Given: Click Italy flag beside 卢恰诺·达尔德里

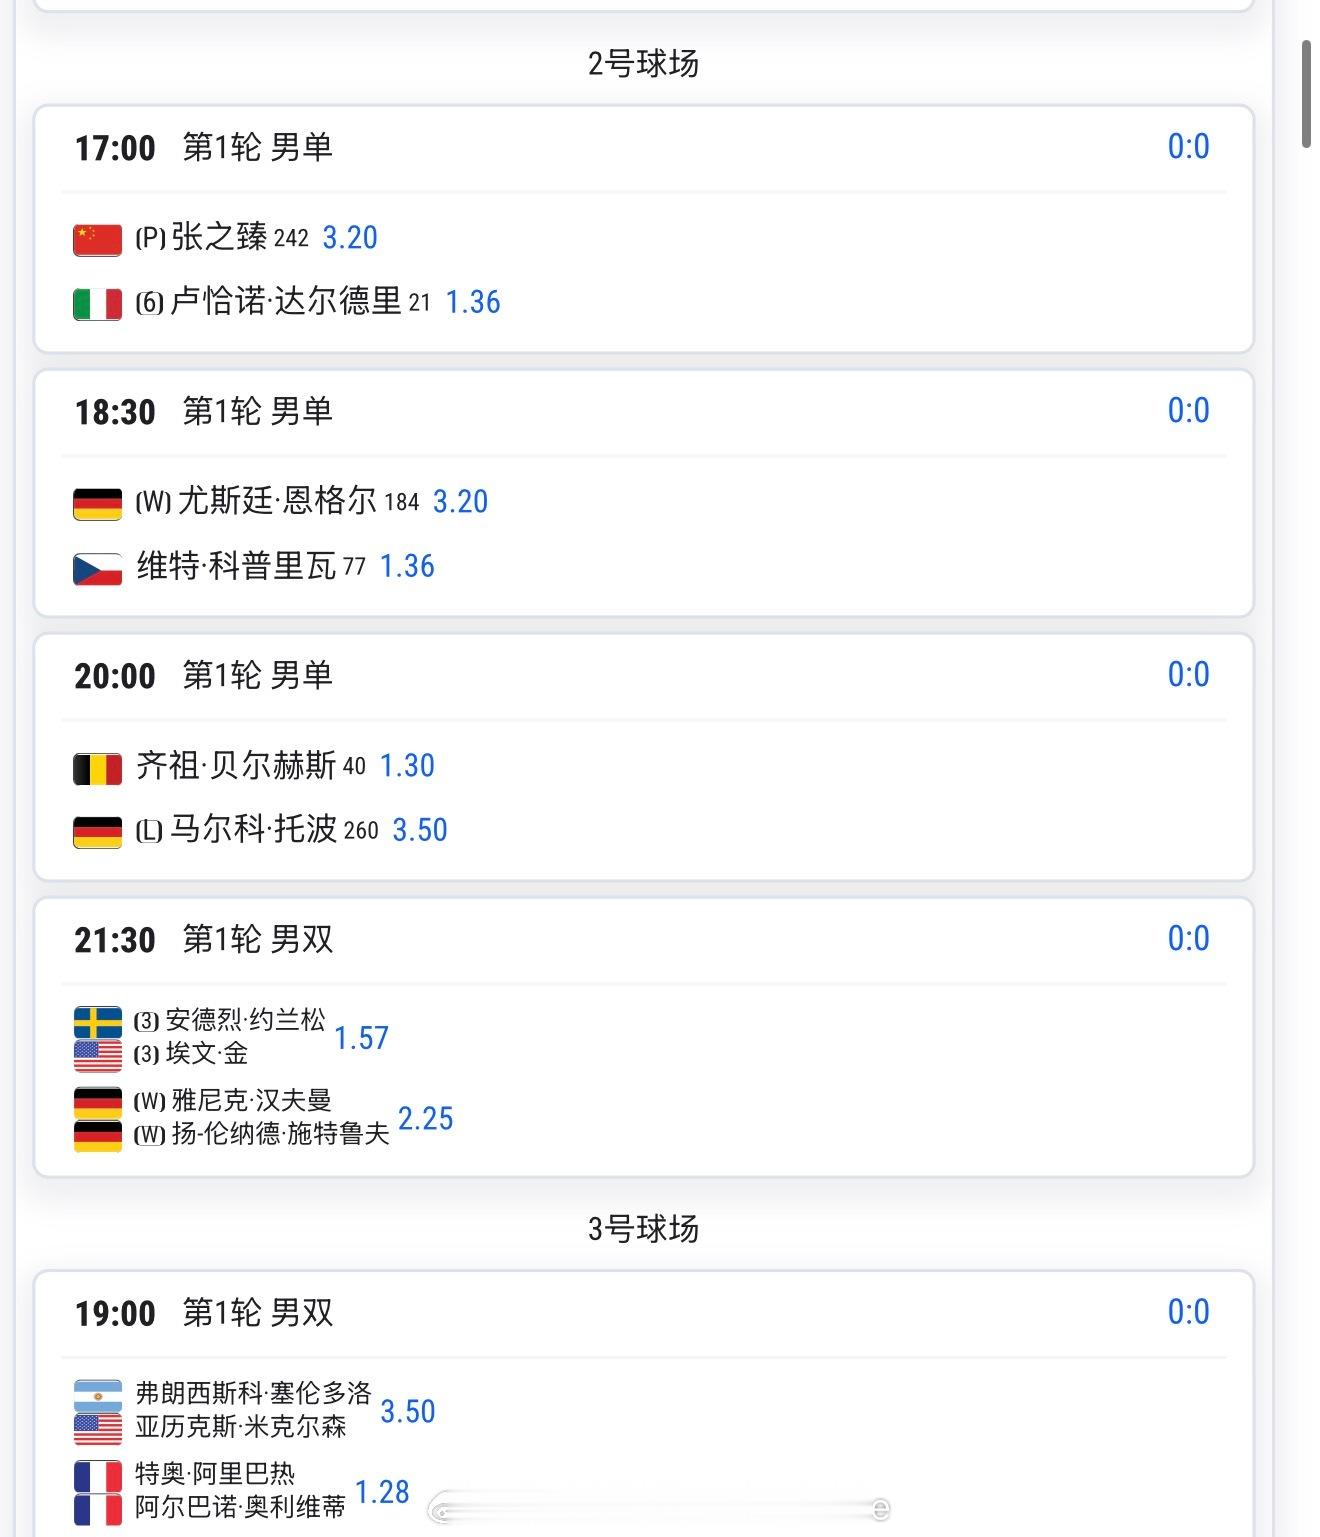Looking at the screenshot, I should [x=97, y=303].
